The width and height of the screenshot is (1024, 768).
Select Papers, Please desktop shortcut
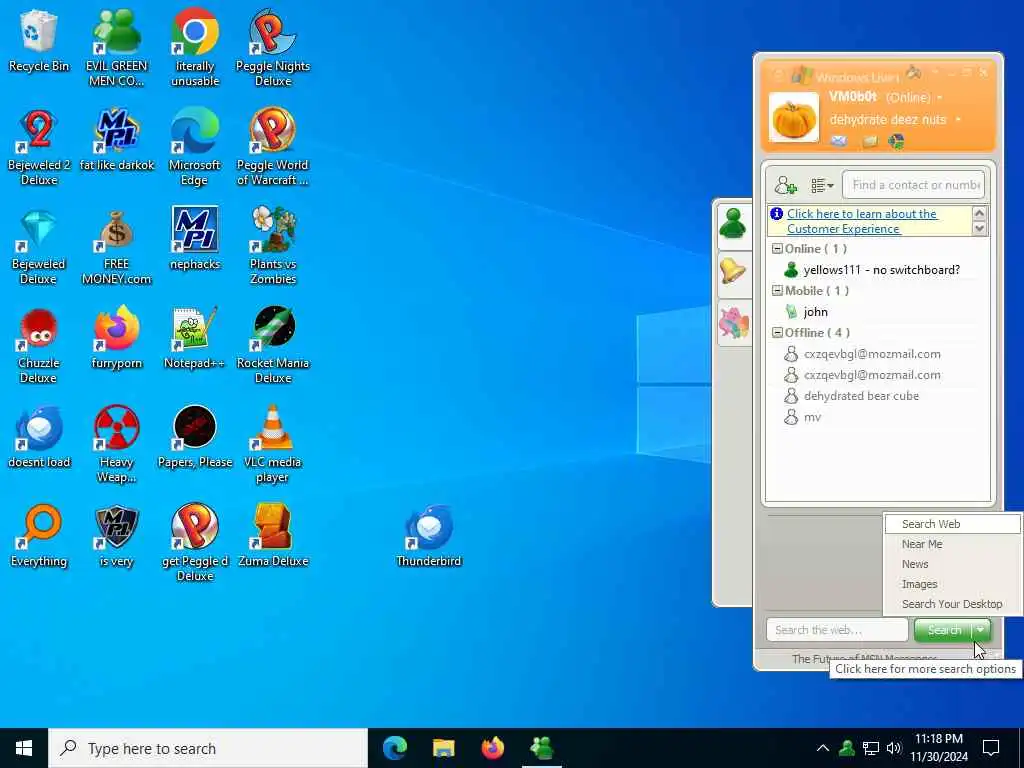click(x=195, y=438)
